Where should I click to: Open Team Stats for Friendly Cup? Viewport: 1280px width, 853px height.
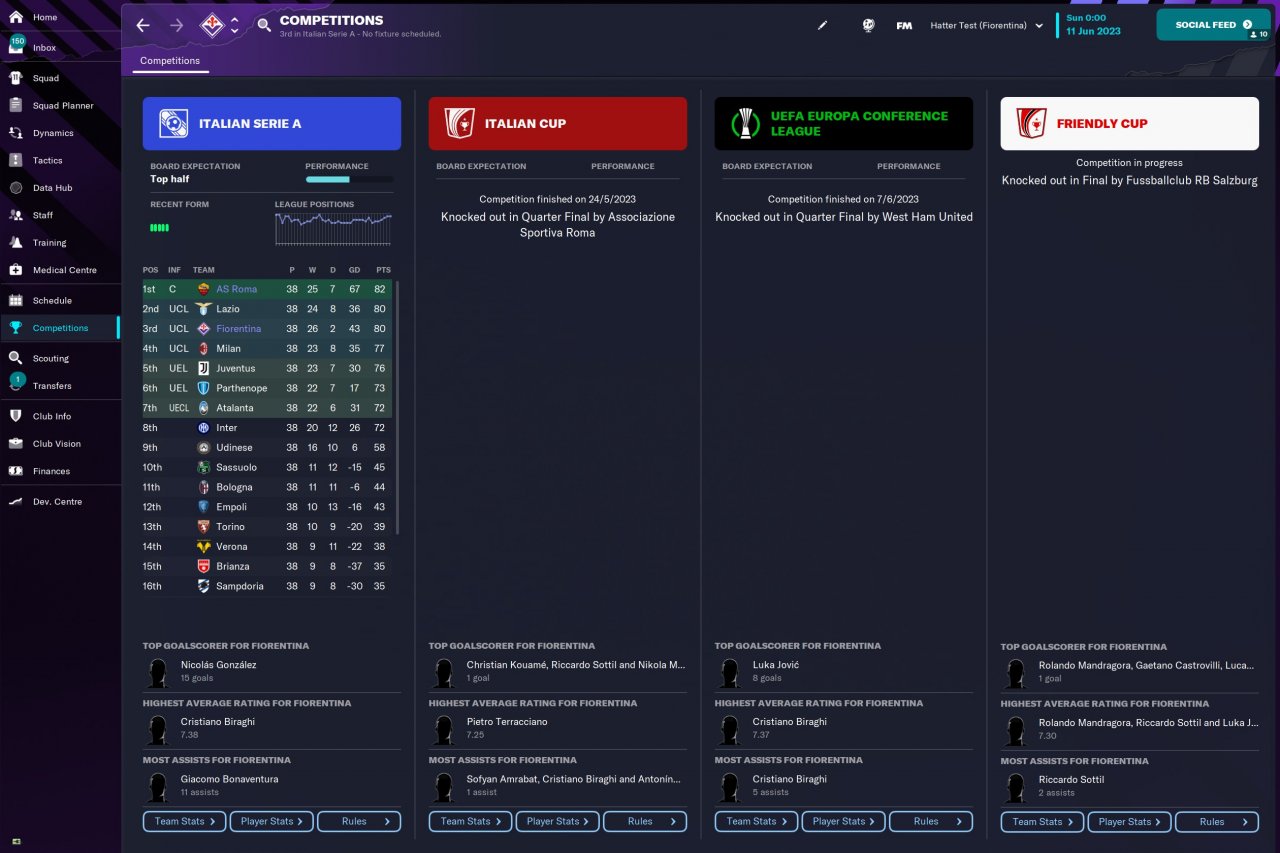[x=1043, y=821]
